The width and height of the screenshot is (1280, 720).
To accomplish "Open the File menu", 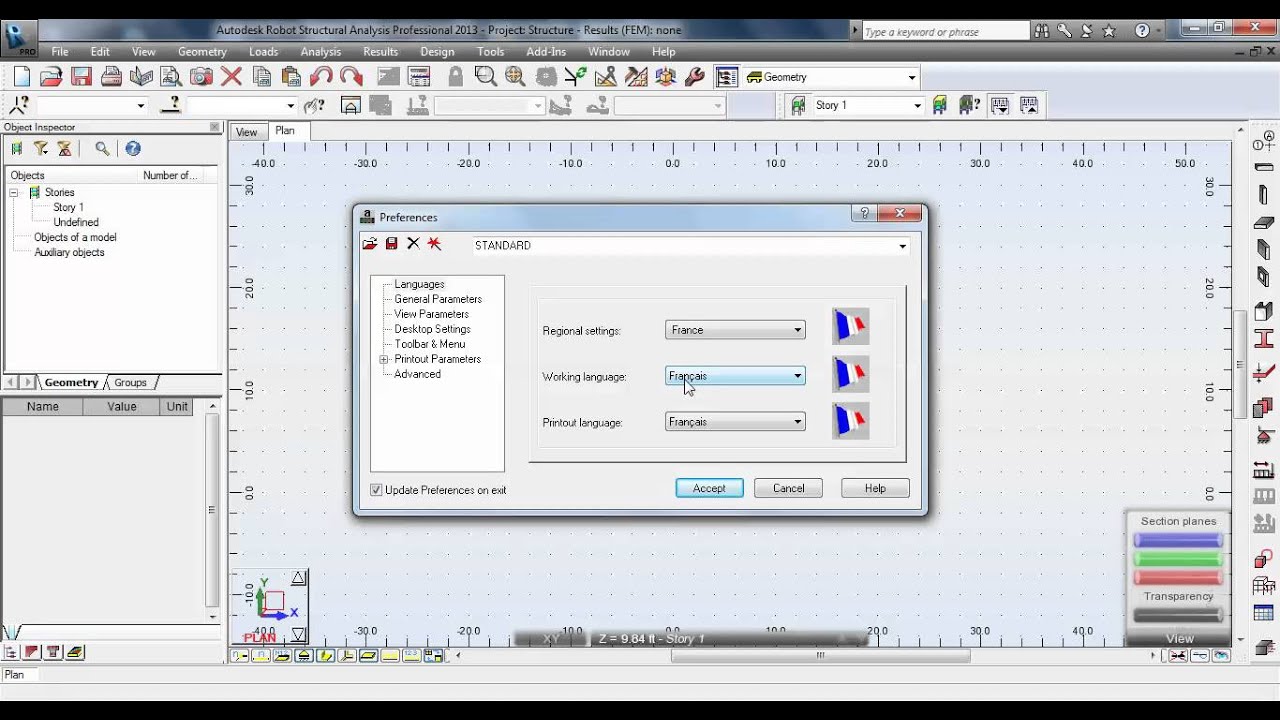I will (60, 52).
